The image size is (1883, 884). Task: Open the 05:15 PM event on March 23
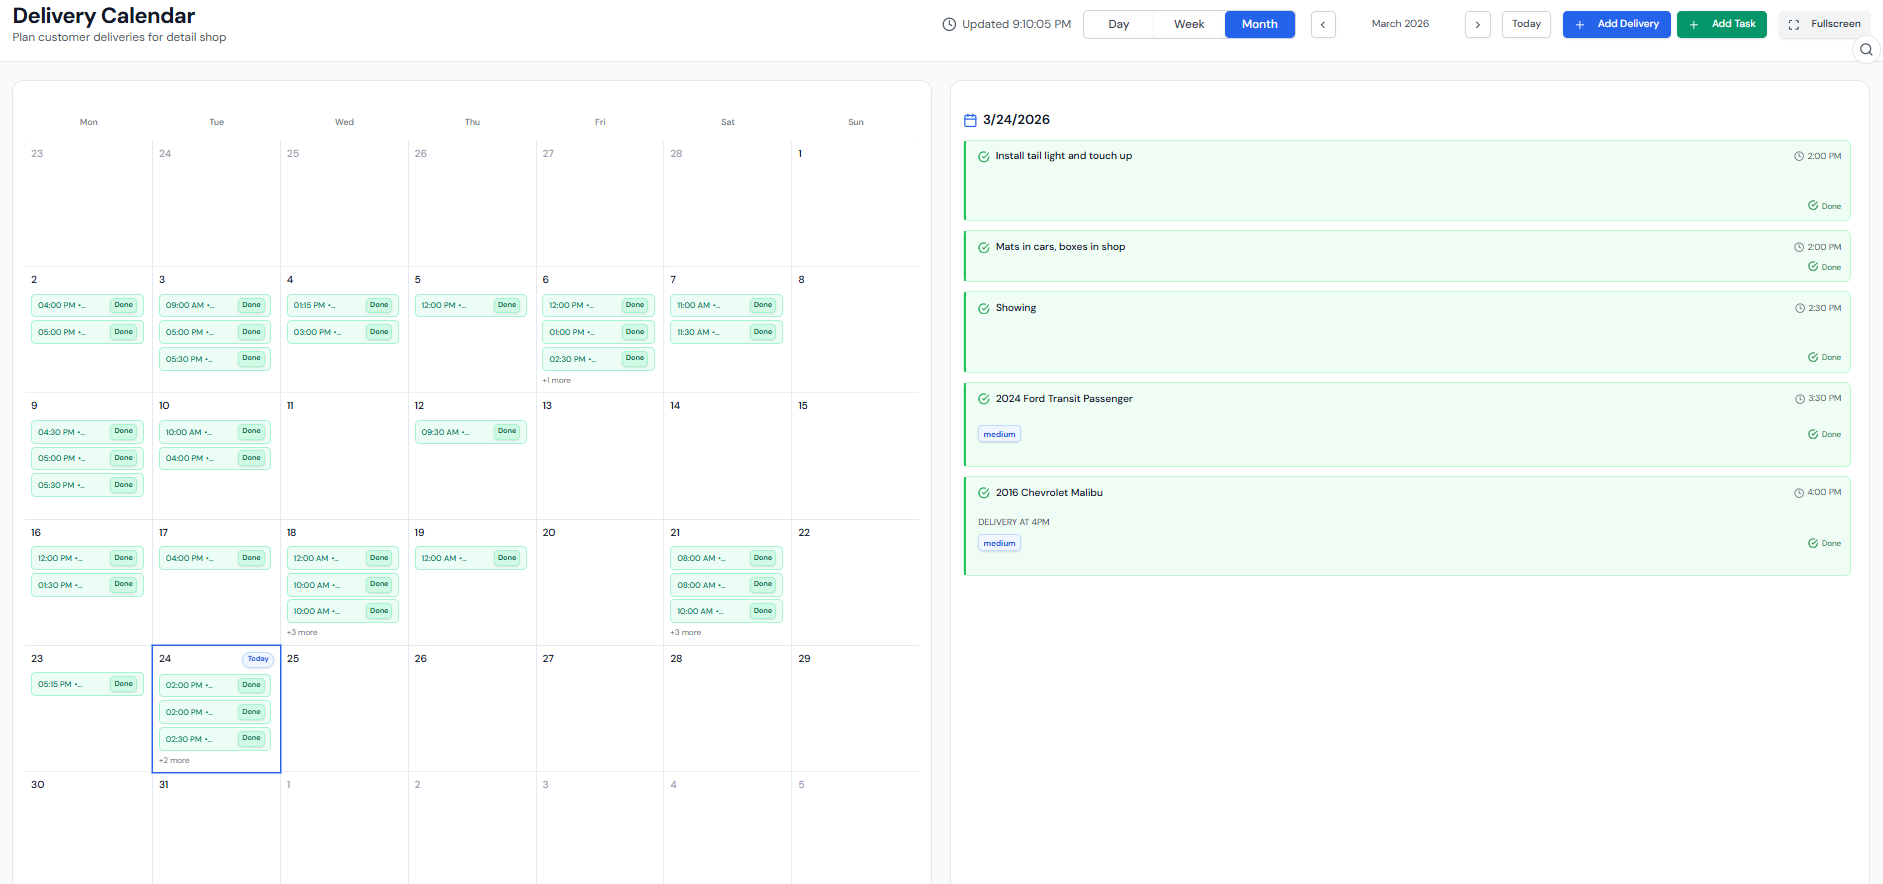(87, 684)
